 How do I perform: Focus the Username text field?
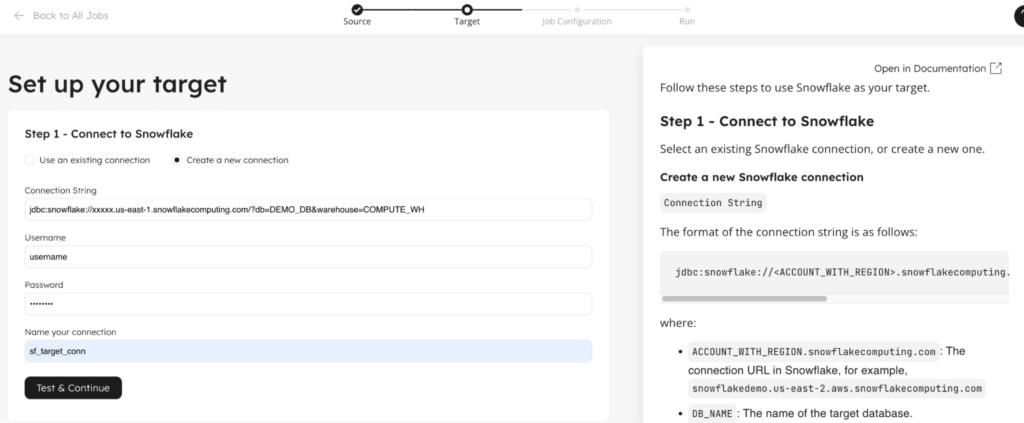tap(308, 257)
